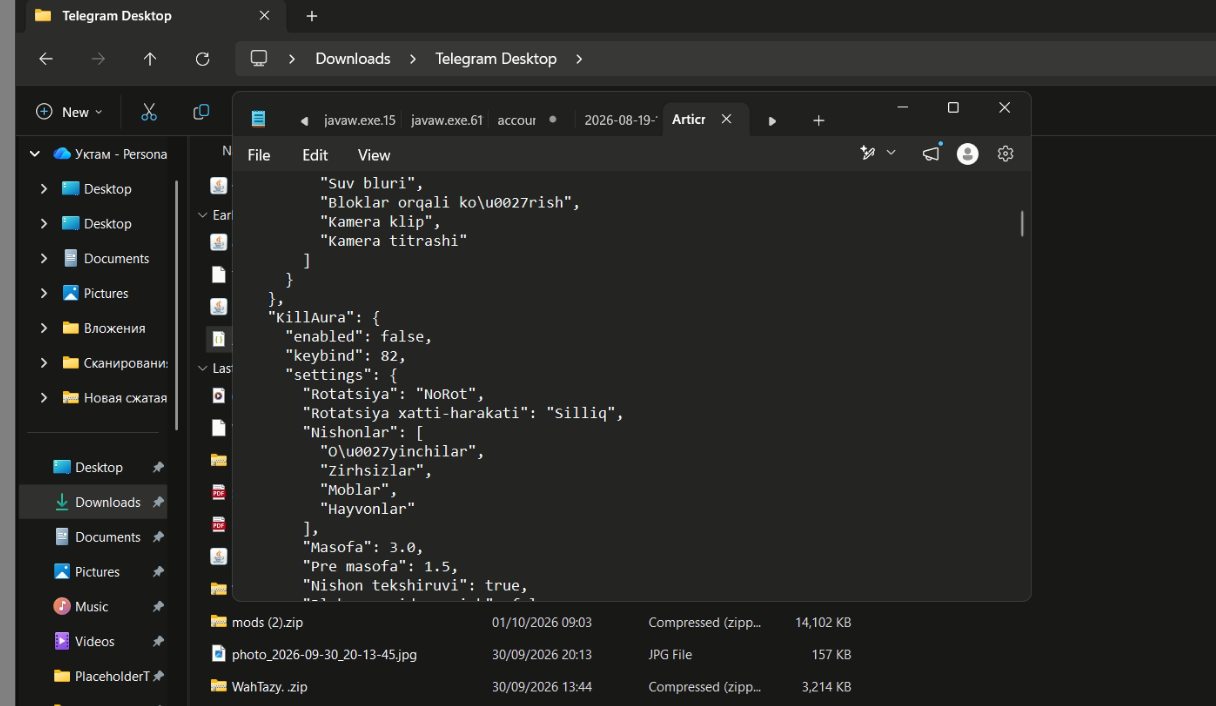Unpin Music from Quick access

[x=158, y=607]
